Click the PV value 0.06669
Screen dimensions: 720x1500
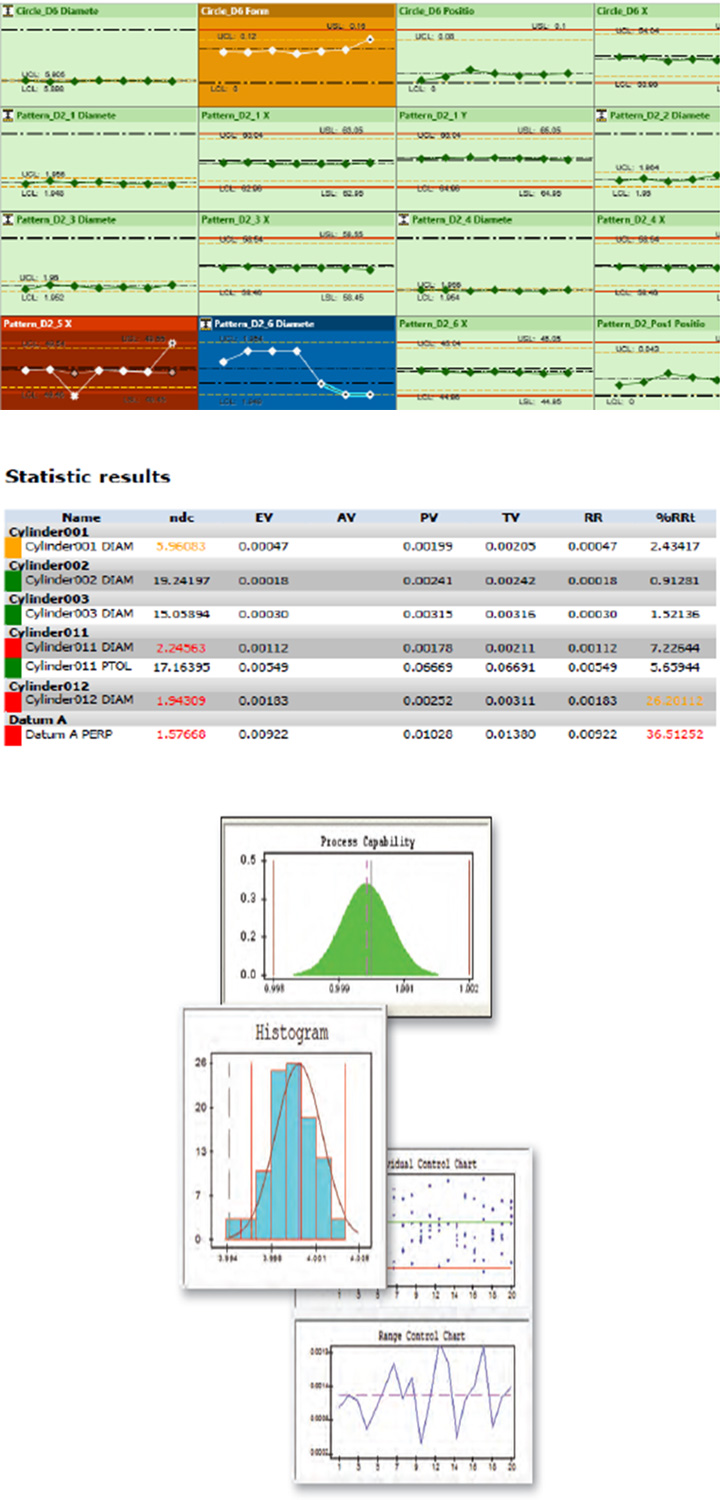coord(428,665)
